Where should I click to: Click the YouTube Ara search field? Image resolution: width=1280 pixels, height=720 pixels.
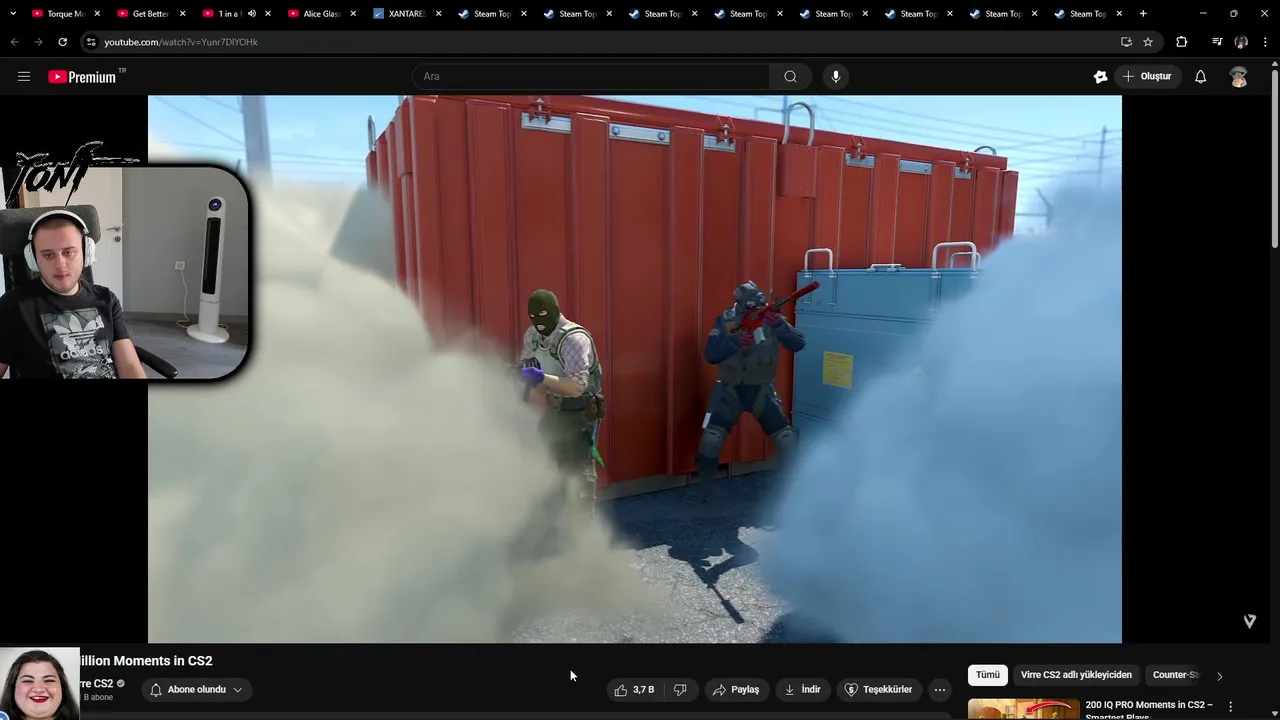coord(591,76)
